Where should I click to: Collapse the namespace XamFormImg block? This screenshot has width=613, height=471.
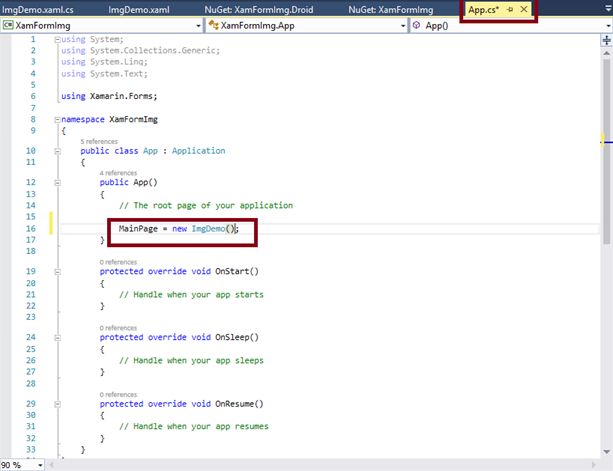pyautogui.click(x=57, y=120)
